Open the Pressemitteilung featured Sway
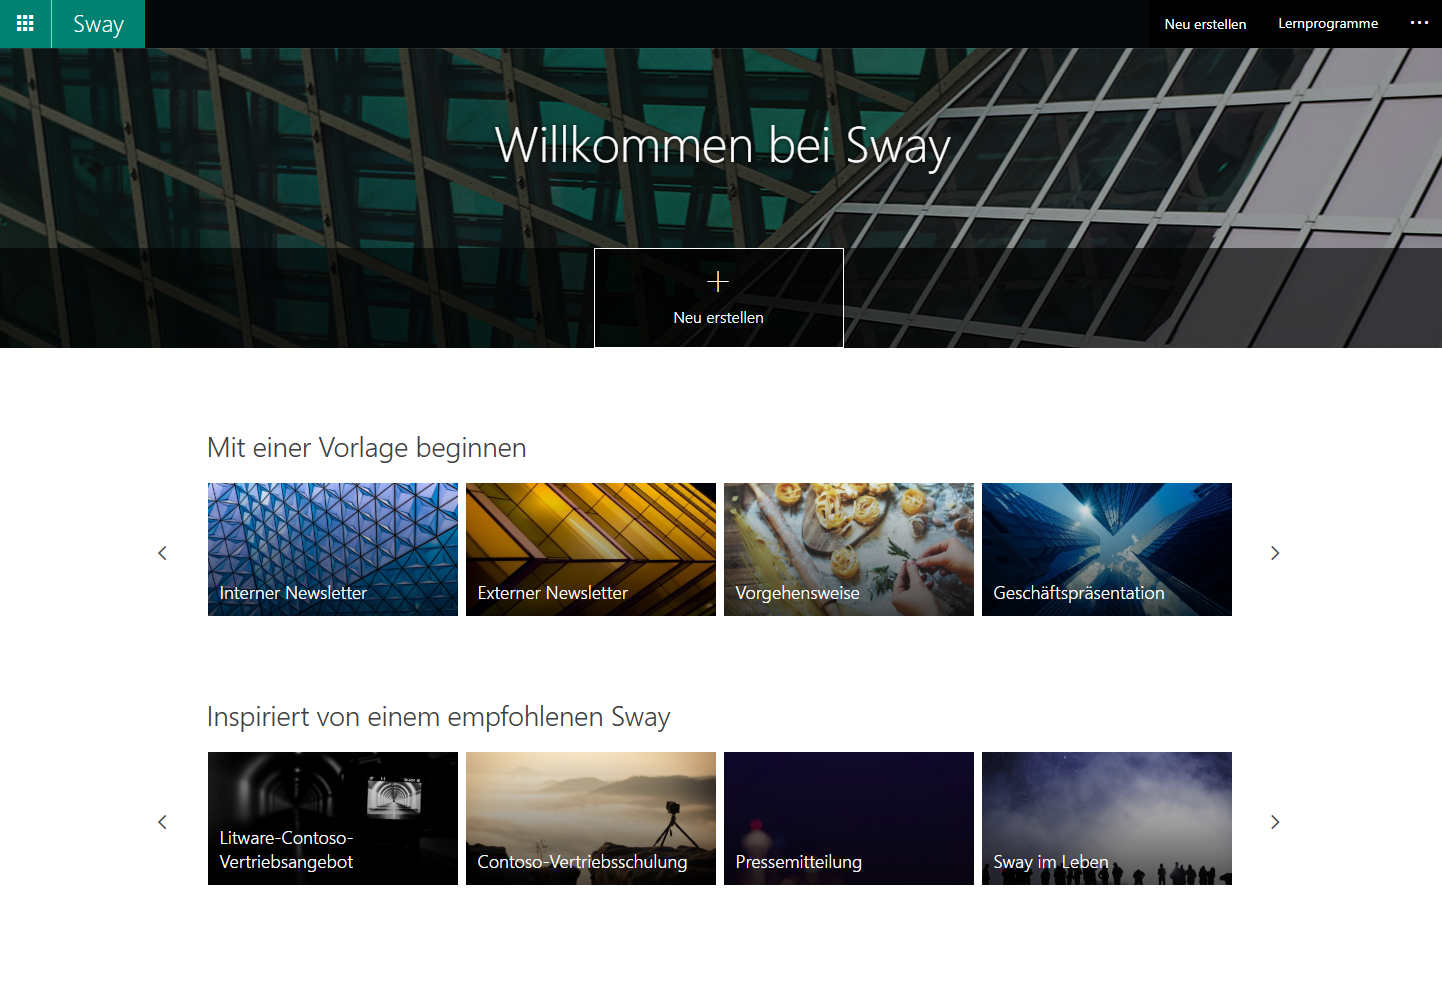 [849, 818]
